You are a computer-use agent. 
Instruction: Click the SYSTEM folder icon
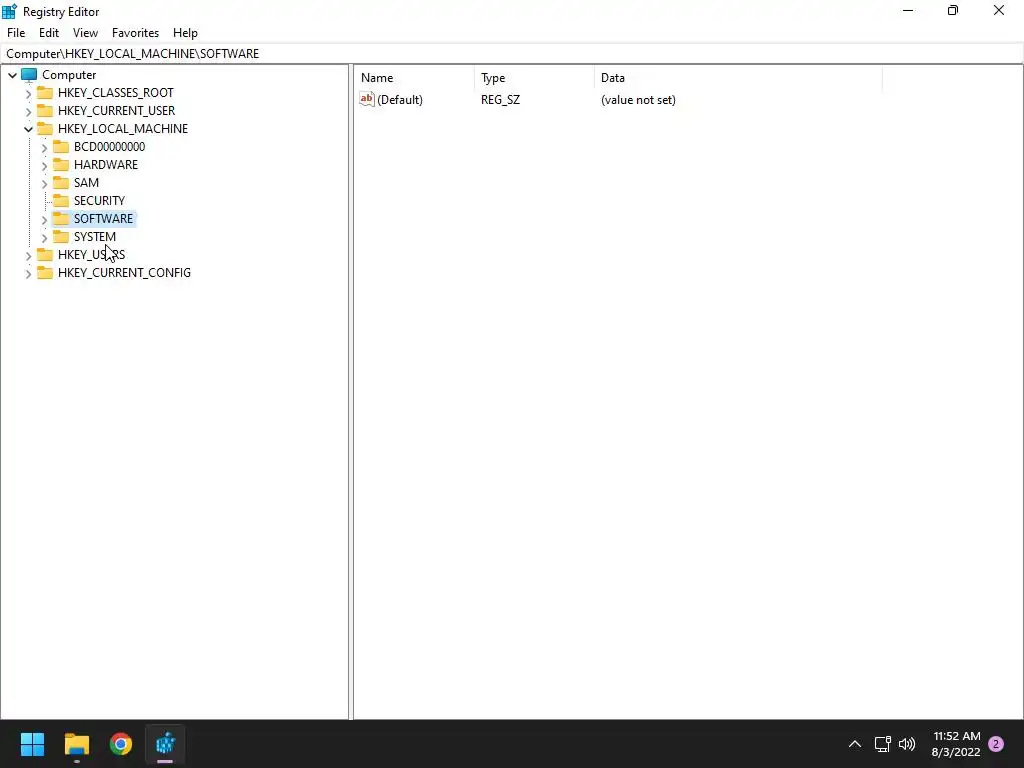coord(61,236)
